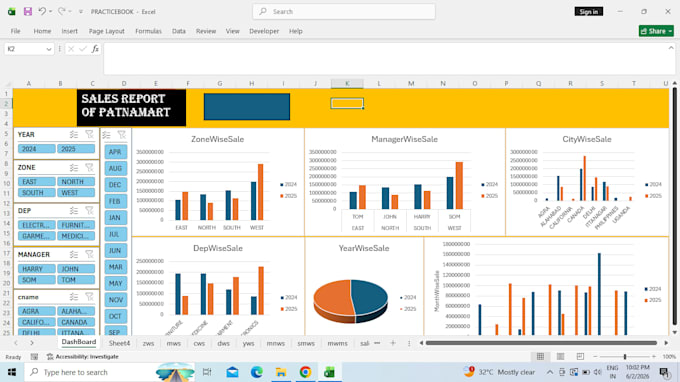Switch to the Sheet4 worksheet tab

tap(119, 343)
